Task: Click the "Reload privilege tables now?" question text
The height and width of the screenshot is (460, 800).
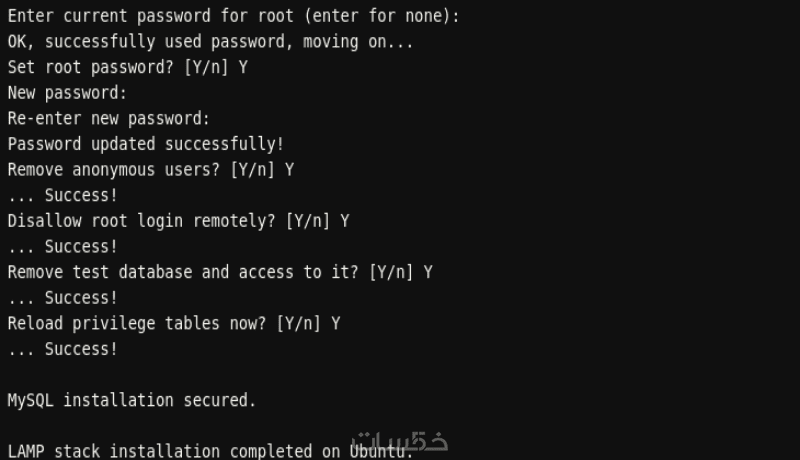Action: tap(137, 324)
